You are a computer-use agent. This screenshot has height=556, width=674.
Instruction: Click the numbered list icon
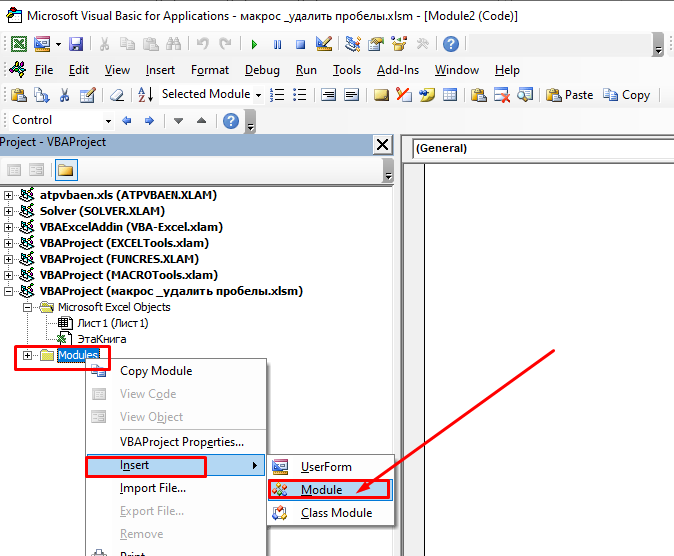(277, 95)
